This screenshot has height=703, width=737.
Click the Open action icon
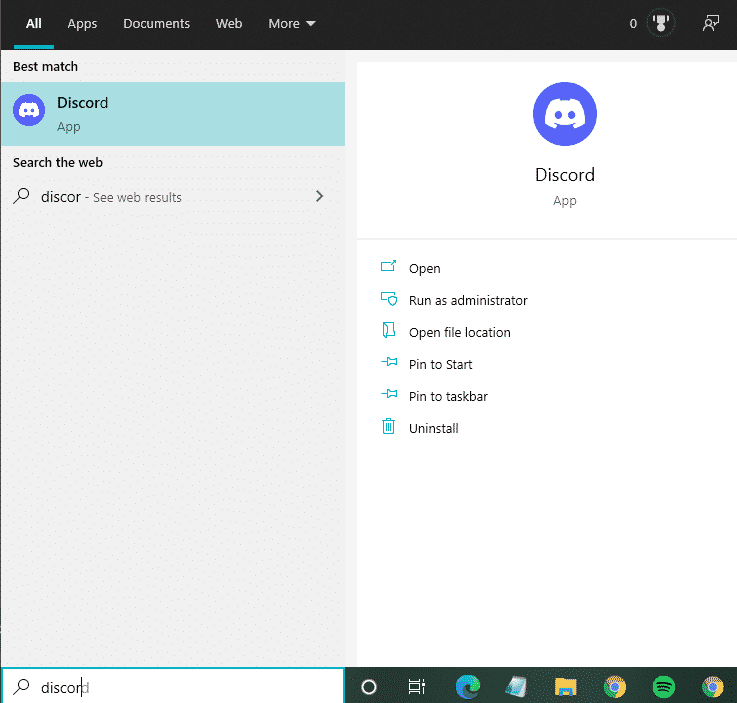(388, 266)
